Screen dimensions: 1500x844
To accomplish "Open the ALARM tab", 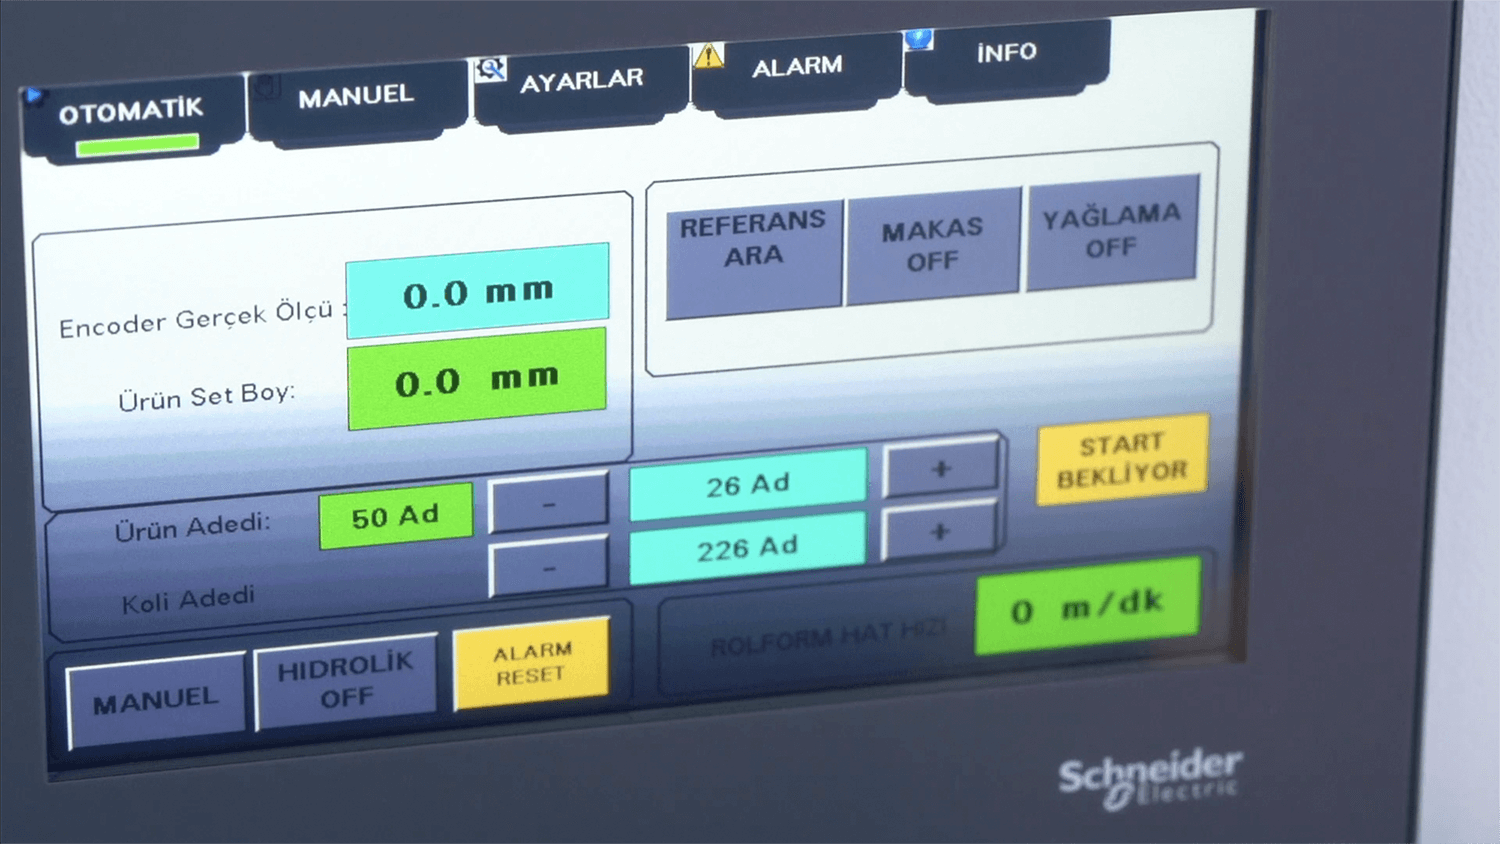I will click(797, 68).
